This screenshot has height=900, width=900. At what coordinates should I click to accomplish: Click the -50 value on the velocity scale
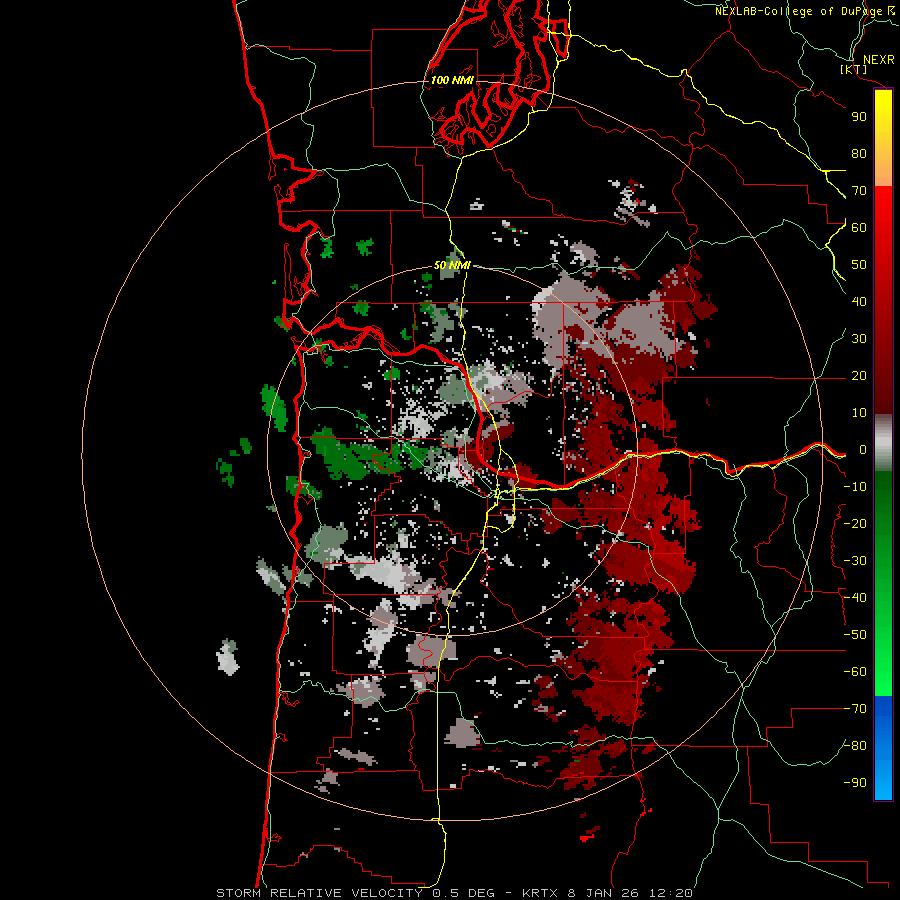click(855, 634)
